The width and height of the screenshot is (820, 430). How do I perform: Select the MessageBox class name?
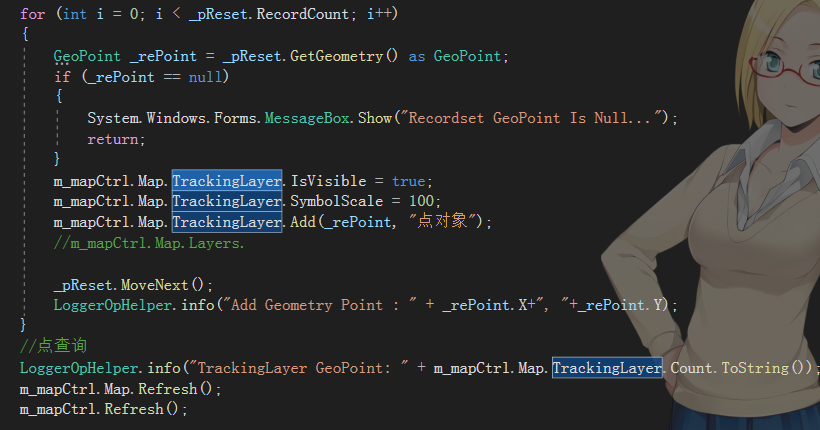click(x=307, y=118)
